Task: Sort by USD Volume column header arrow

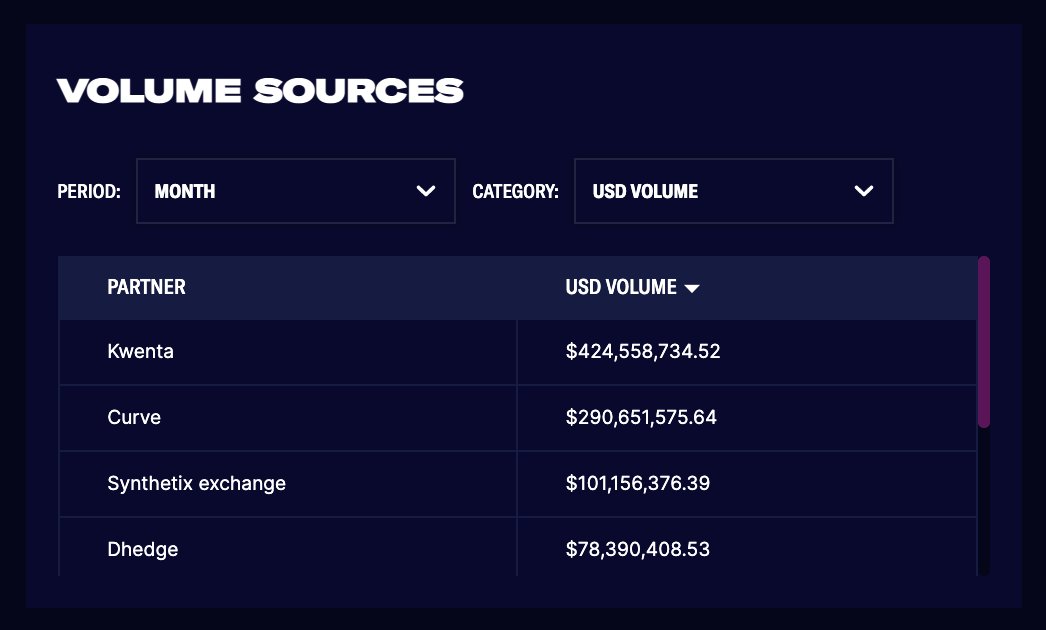Action: pos(692,288)
